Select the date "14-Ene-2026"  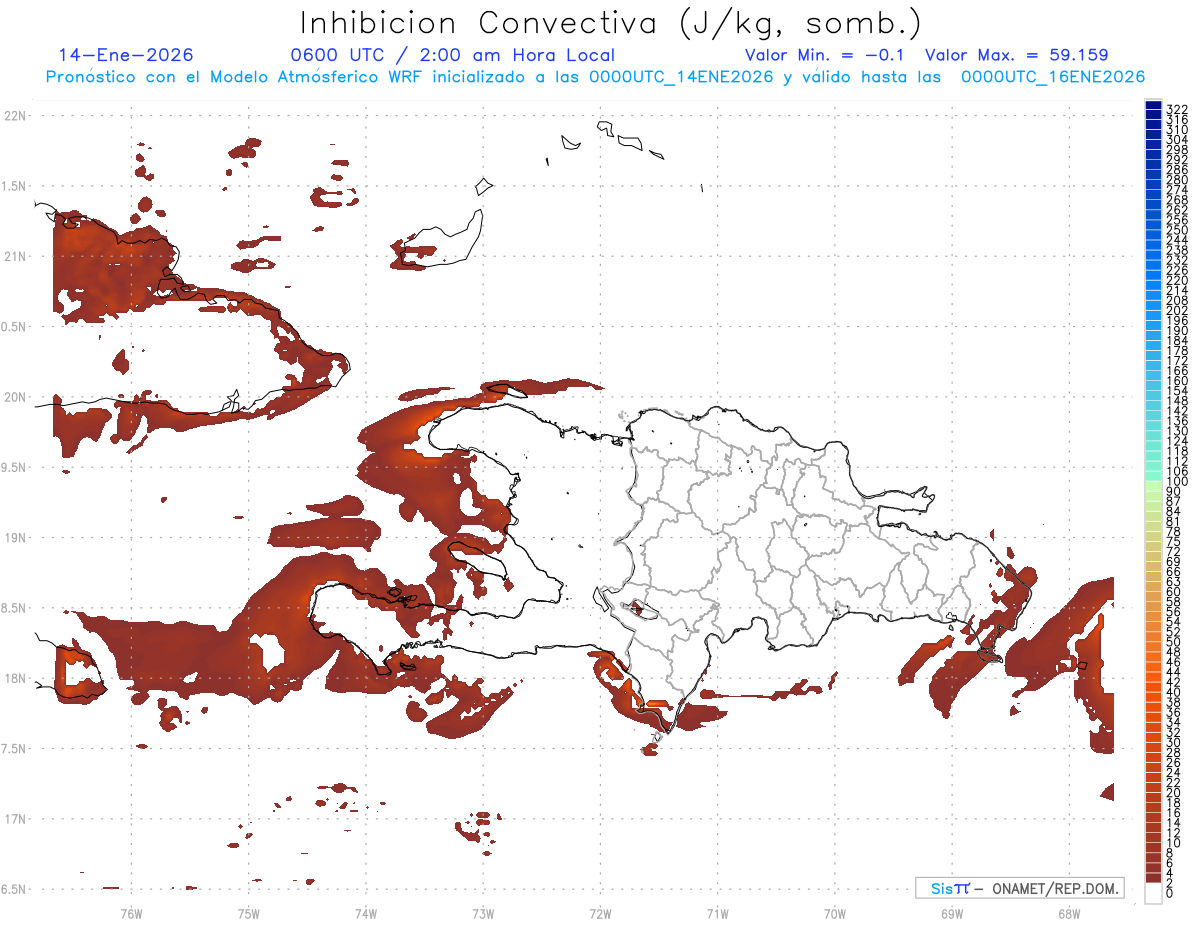tap(126, 55)
